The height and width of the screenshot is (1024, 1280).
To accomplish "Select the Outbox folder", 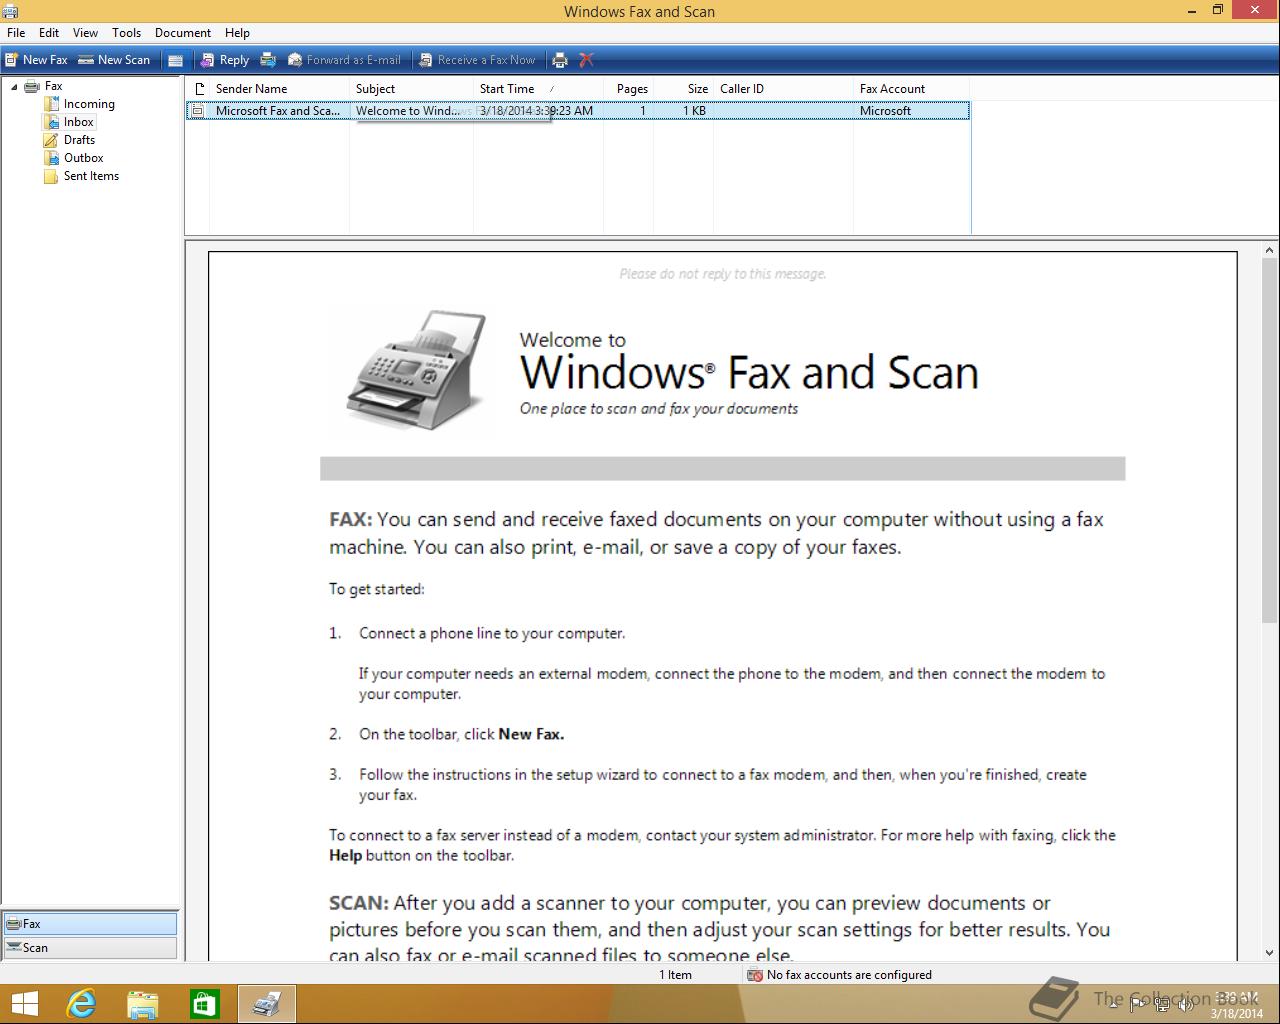I will [84, 158].
